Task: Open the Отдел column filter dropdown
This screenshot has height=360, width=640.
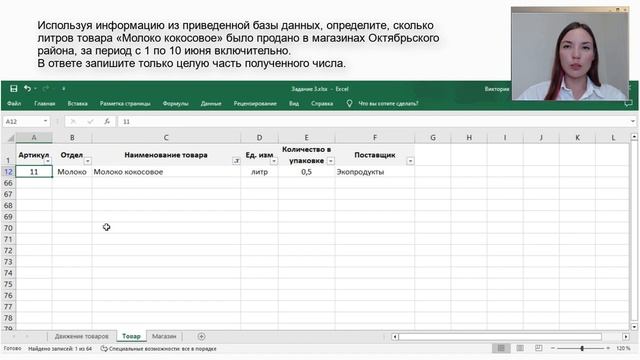Action: point(87,161)
